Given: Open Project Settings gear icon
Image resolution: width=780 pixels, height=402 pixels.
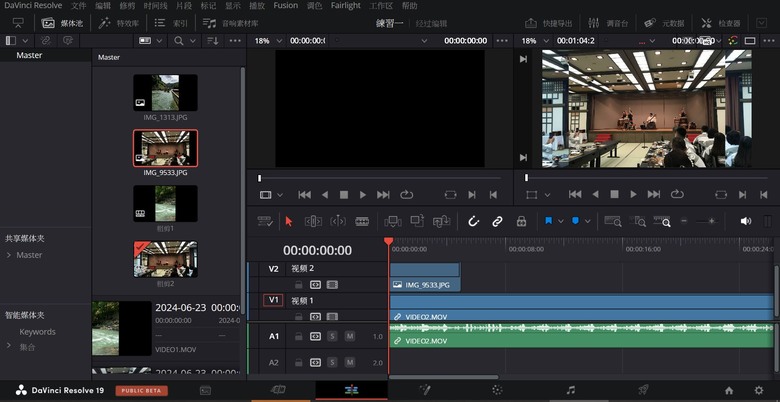Looking at the screenshot, I should tap(759, 391).
